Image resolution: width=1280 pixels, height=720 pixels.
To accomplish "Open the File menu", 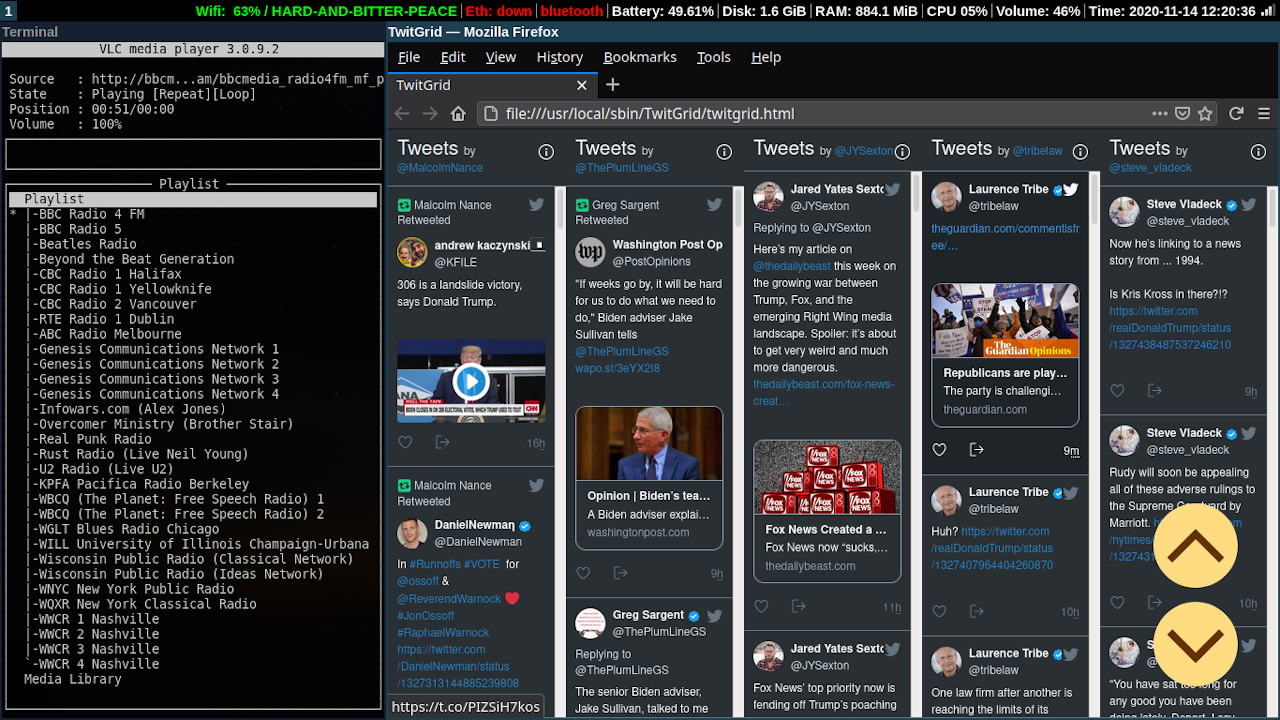I will pos(409,57).
